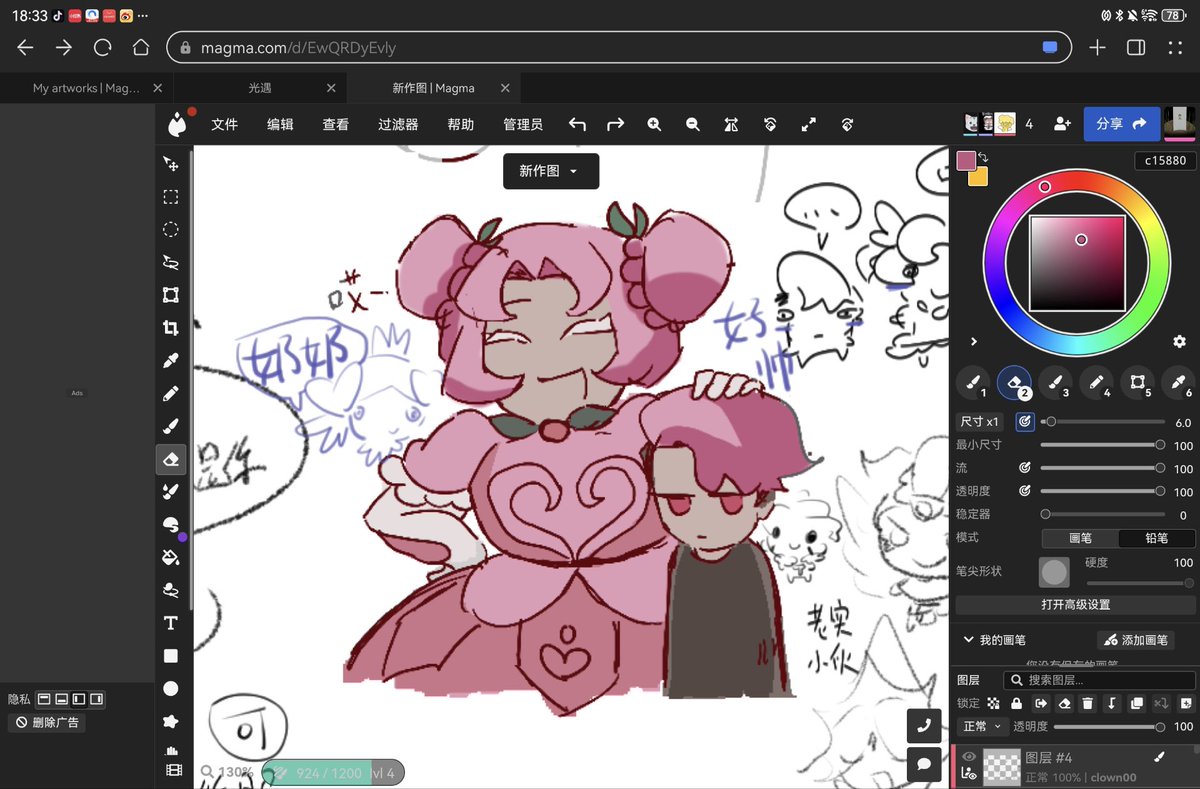Expand panel with arrow below color wheel
Image resolution: width=1200 pixels, height=789 pixels.
pos(973,342)
